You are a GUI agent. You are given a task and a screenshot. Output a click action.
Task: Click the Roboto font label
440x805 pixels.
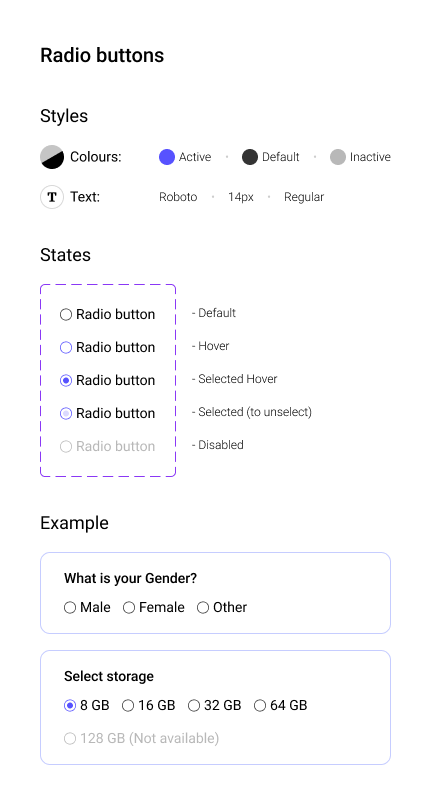click(x=178, y=197)
